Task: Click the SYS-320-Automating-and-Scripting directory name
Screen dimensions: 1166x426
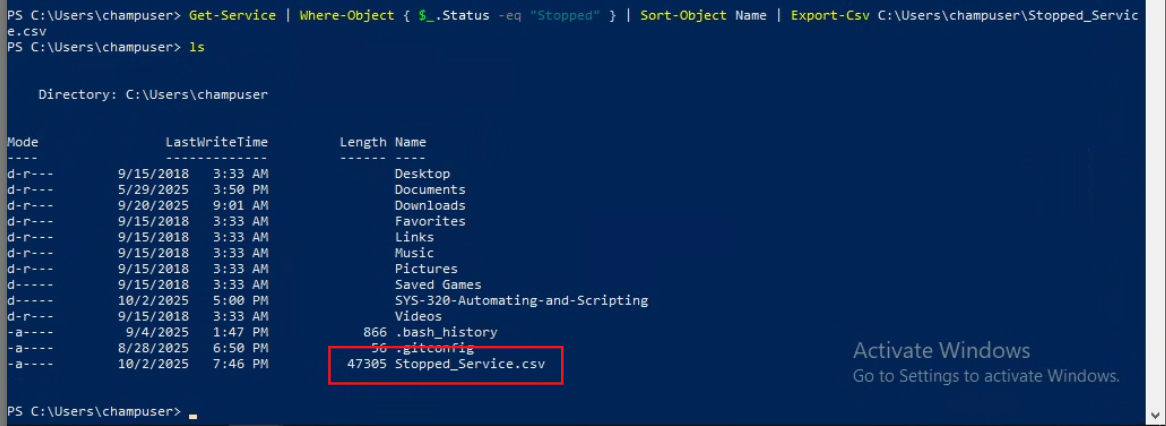Action: (x=521, y=300)
